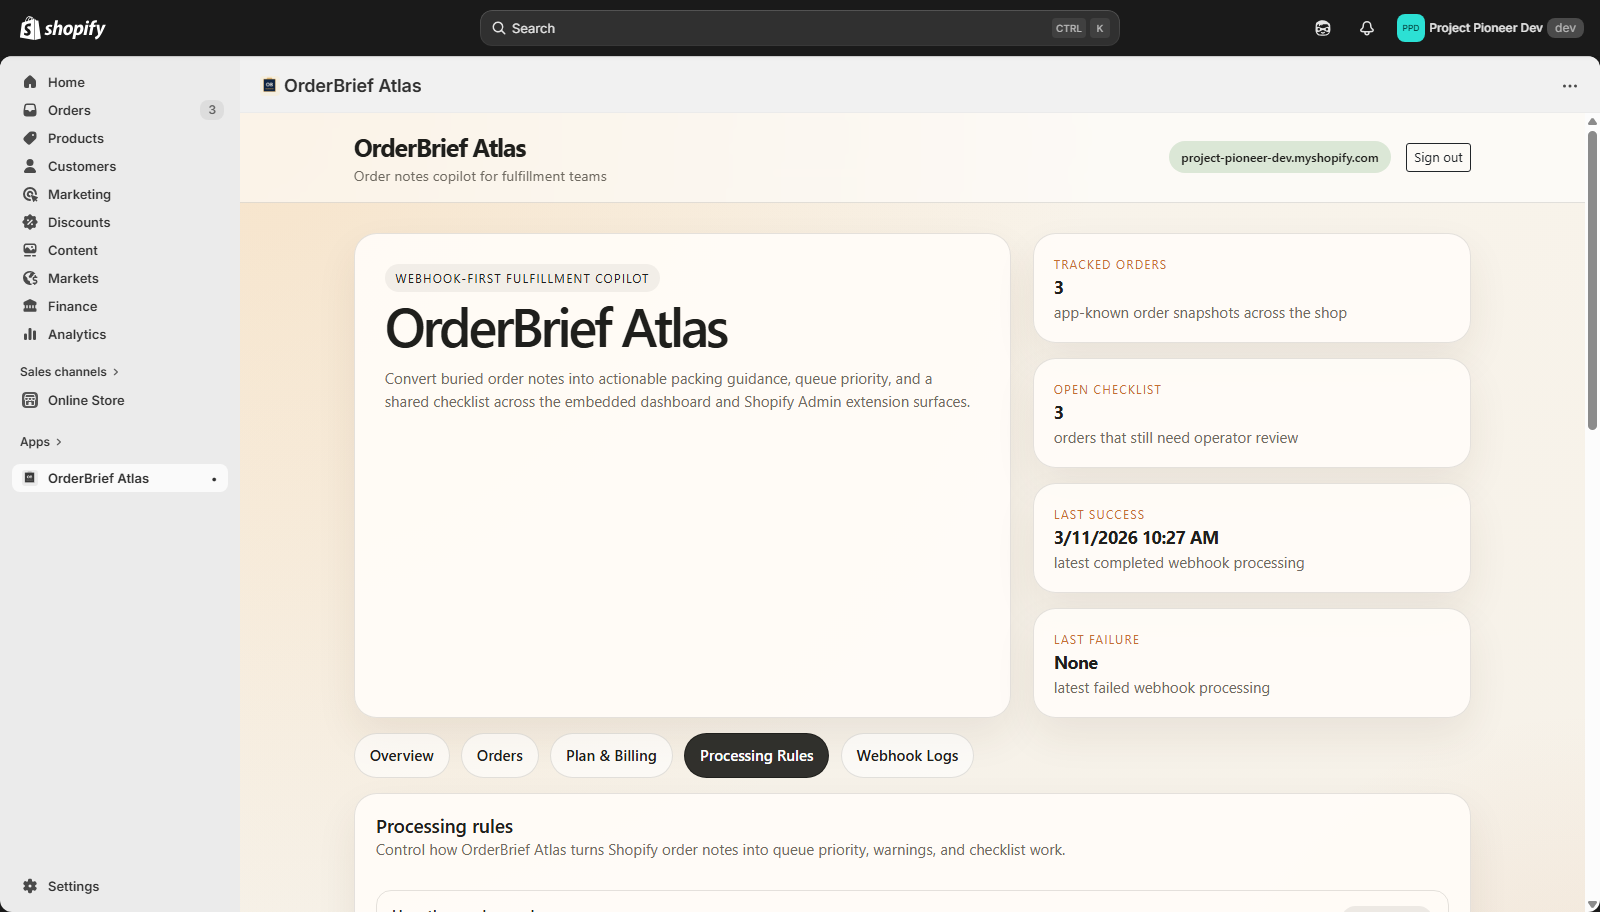Open Products in the sidebar
Image resolution: width=1600 pixels, height=912 pixels.
[120, 138]
